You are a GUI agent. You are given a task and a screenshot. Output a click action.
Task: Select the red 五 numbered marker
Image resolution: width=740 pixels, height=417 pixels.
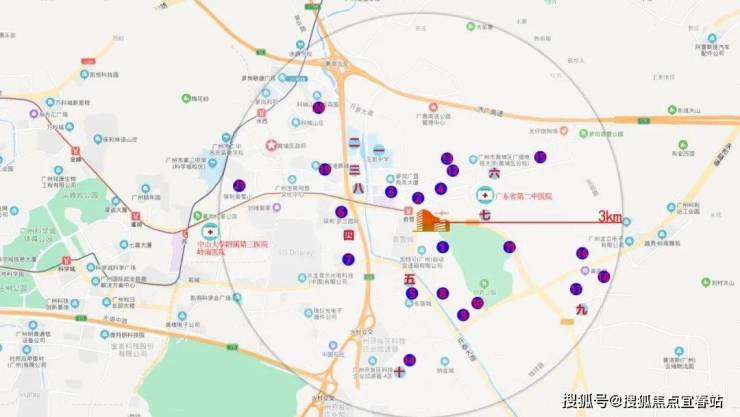pos(409,279)
